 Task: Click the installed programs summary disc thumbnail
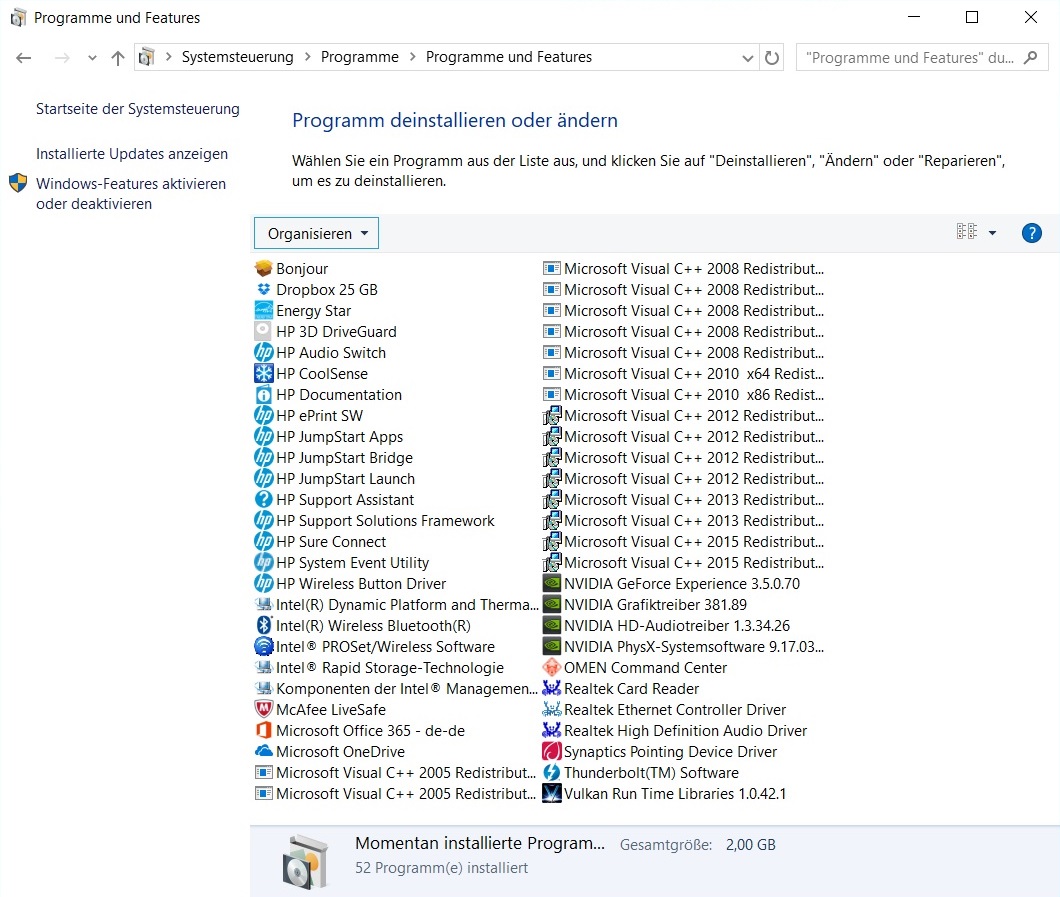tap(306, 860)
